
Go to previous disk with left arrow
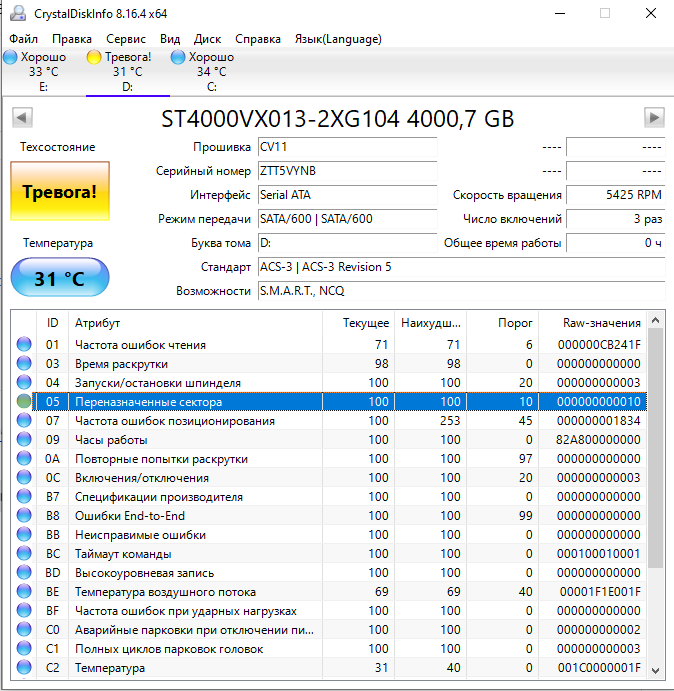[22, 118]
